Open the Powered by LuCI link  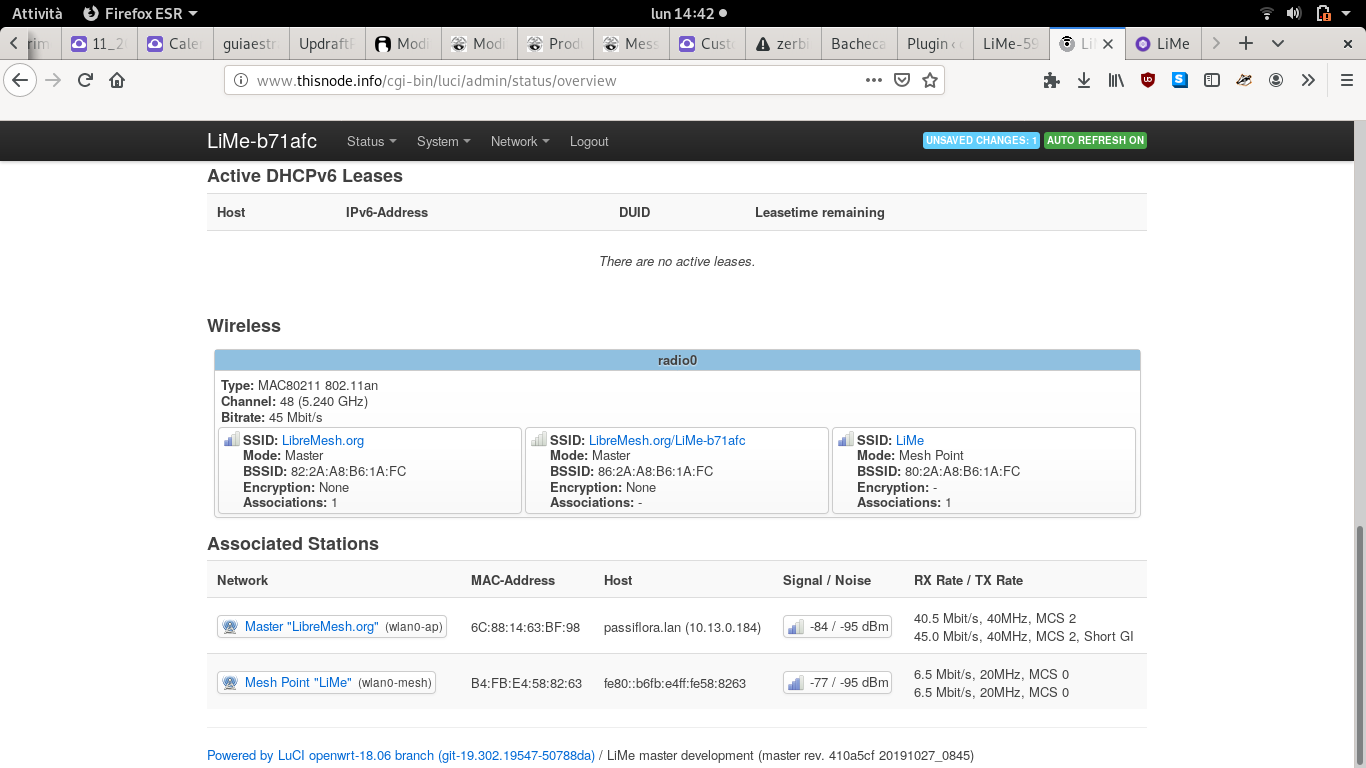click(401, 756)
